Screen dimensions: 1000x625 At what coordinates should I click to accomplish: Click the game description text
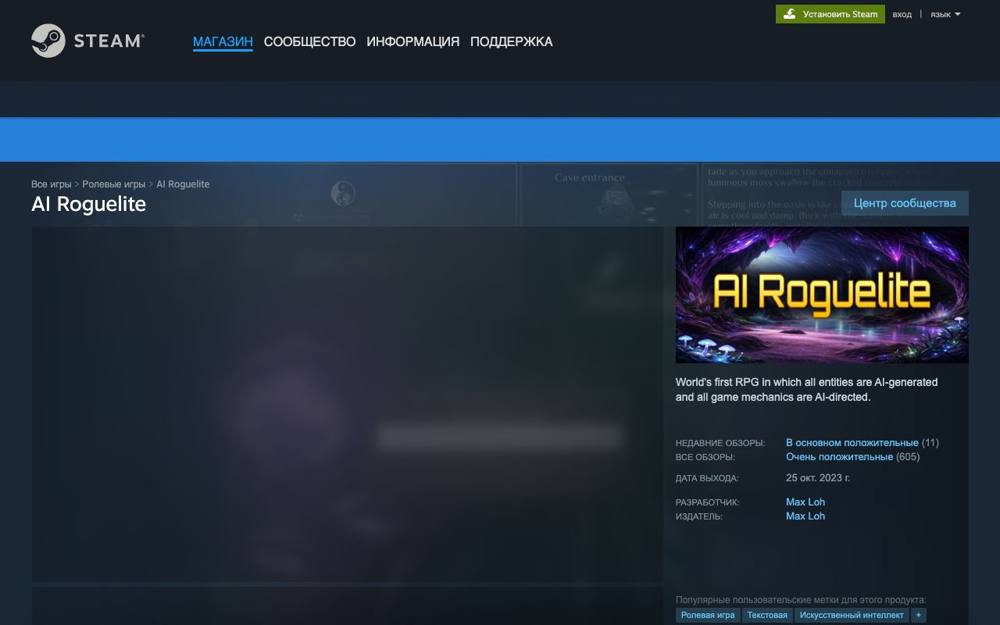pos(806,390)
